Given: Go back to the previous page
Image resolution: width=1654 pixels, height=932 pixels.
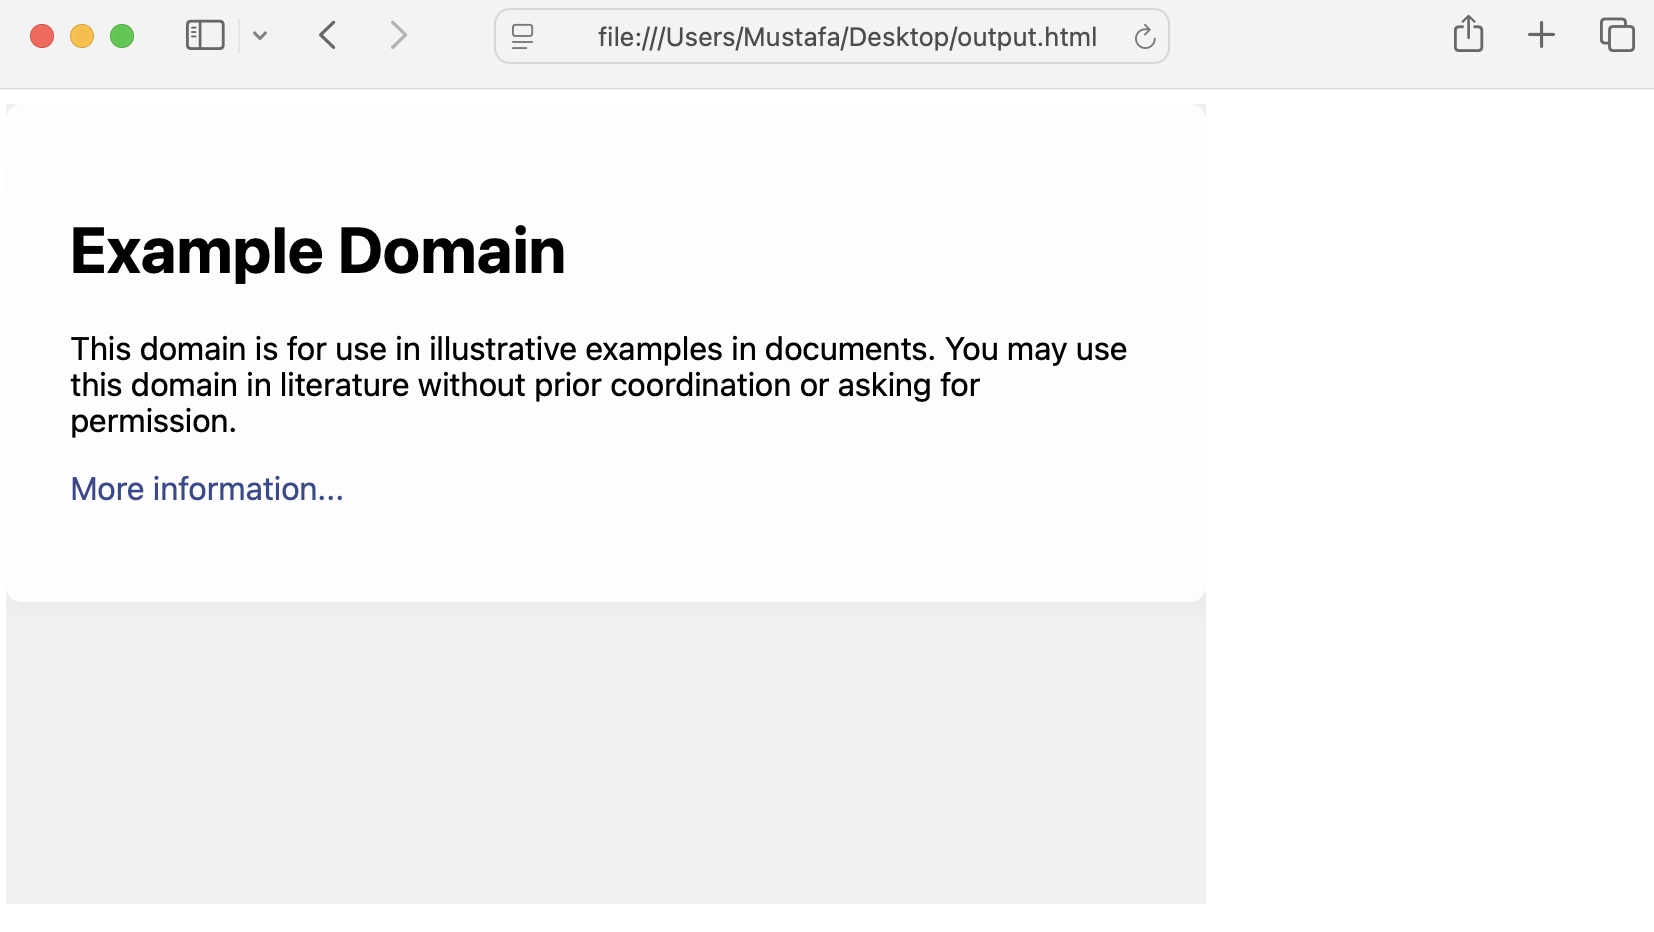Looking at the screenshot, I should tap(328, 35).
